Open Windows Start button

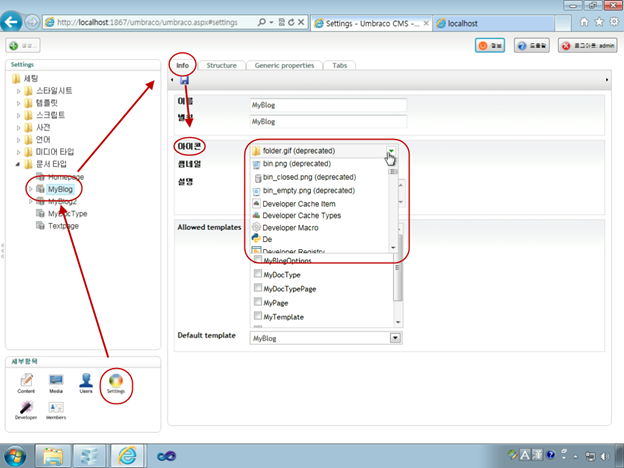click(15, 456)
